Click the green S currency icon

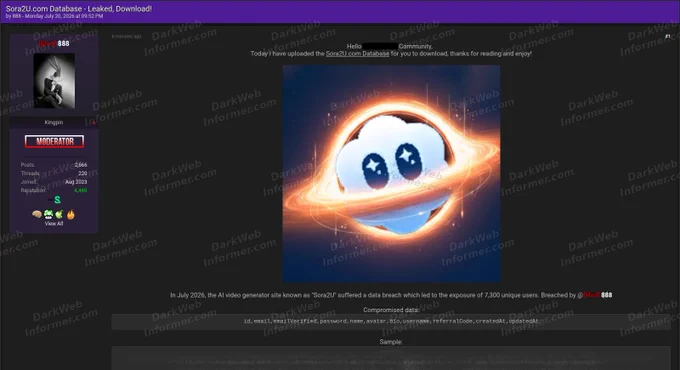coord(57,200)
